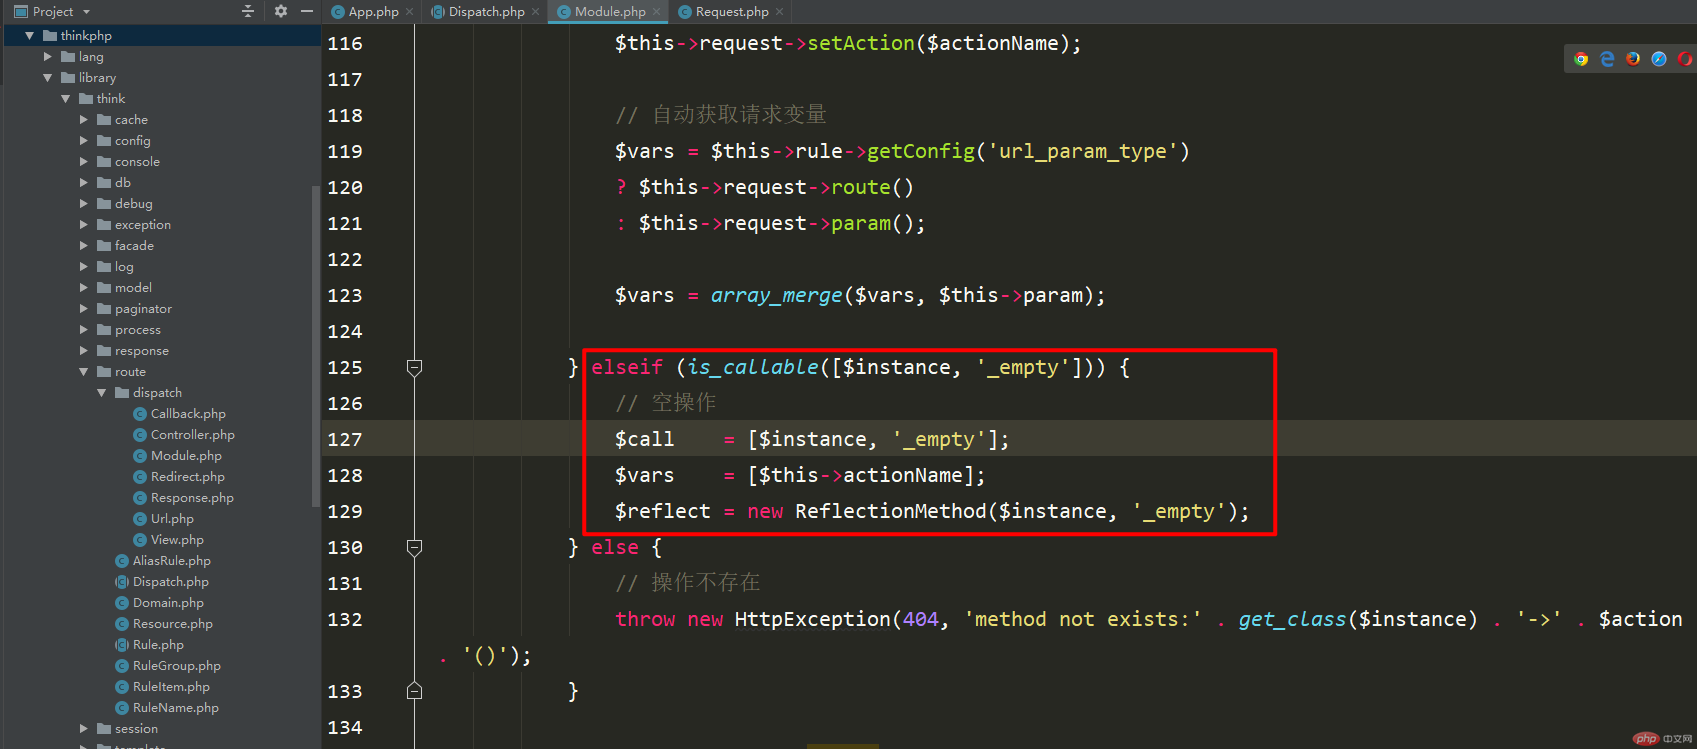
Task: Switch to the Dispatch.php editor tab
Action: coord(486,11)
